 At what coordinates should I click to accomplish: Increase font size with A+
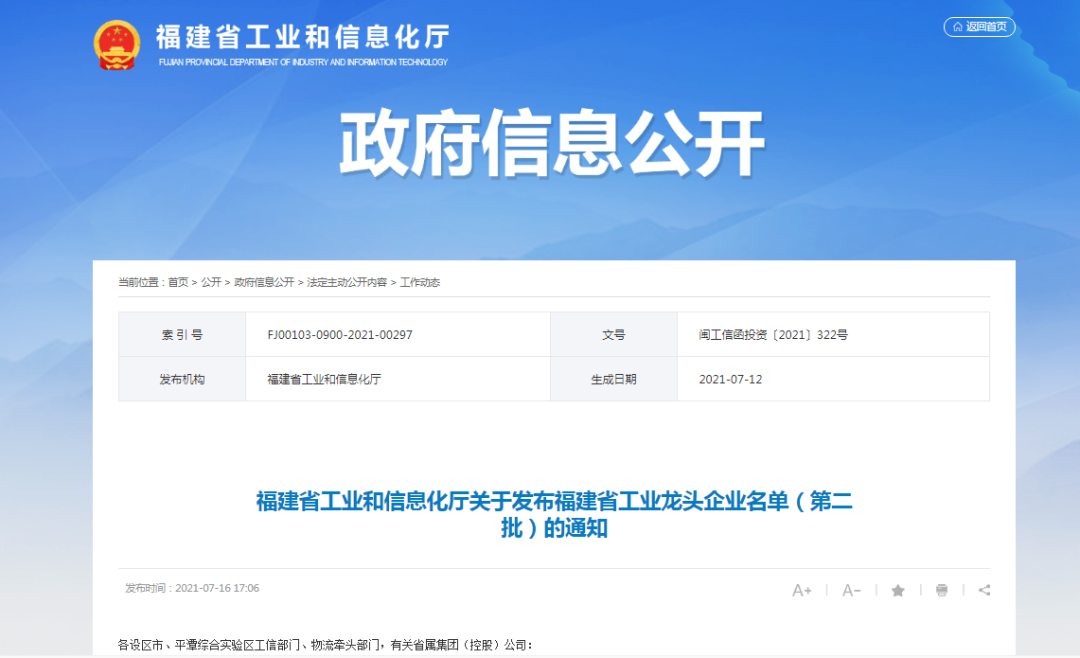pyautogui.click(x=802, y=590)
